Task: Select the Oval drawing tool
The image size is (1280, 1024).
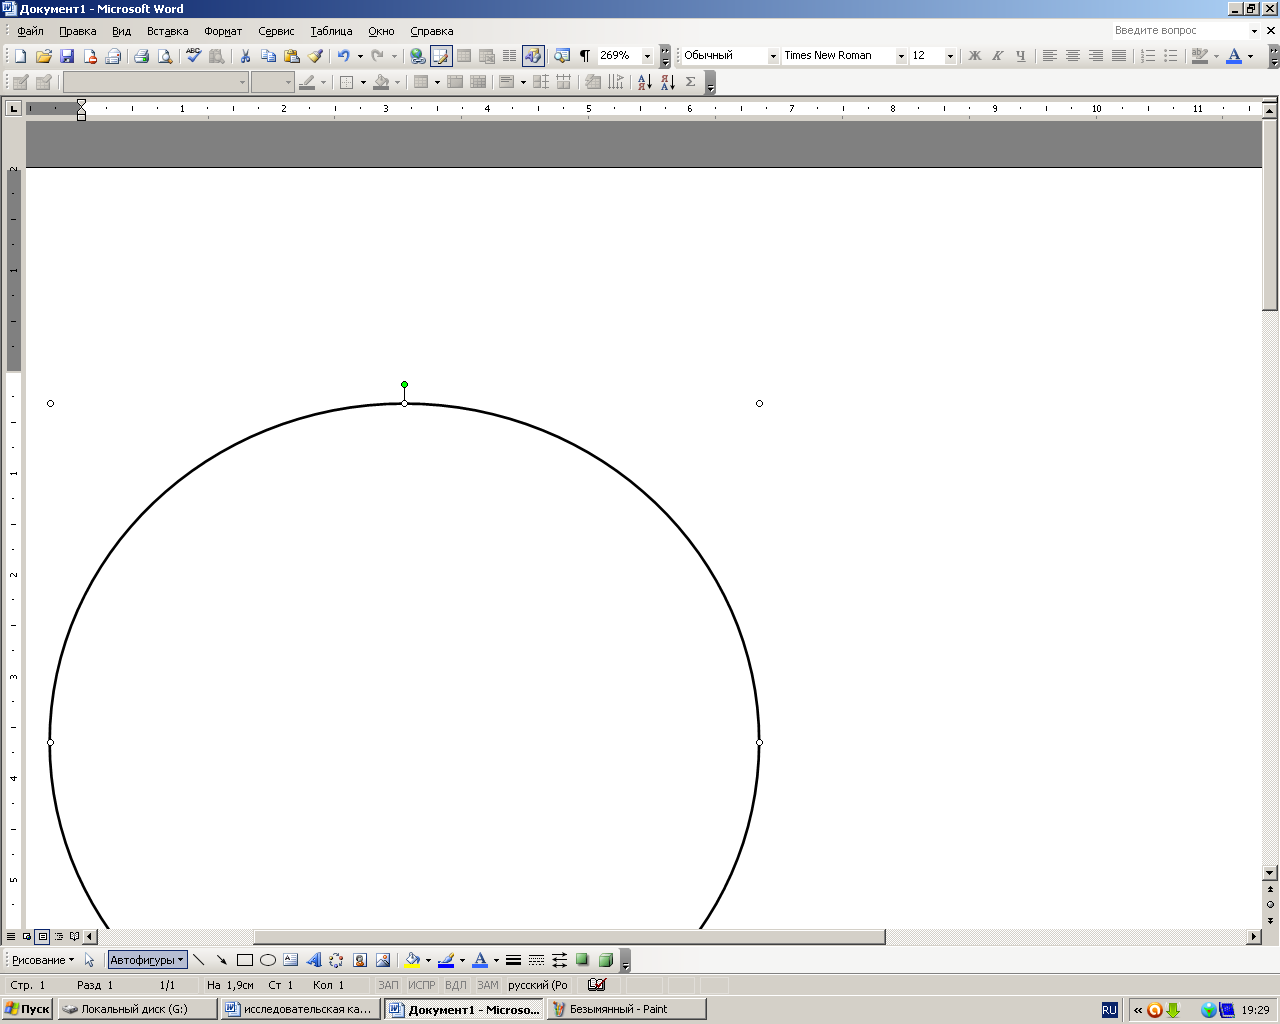Action: point(268,960)
